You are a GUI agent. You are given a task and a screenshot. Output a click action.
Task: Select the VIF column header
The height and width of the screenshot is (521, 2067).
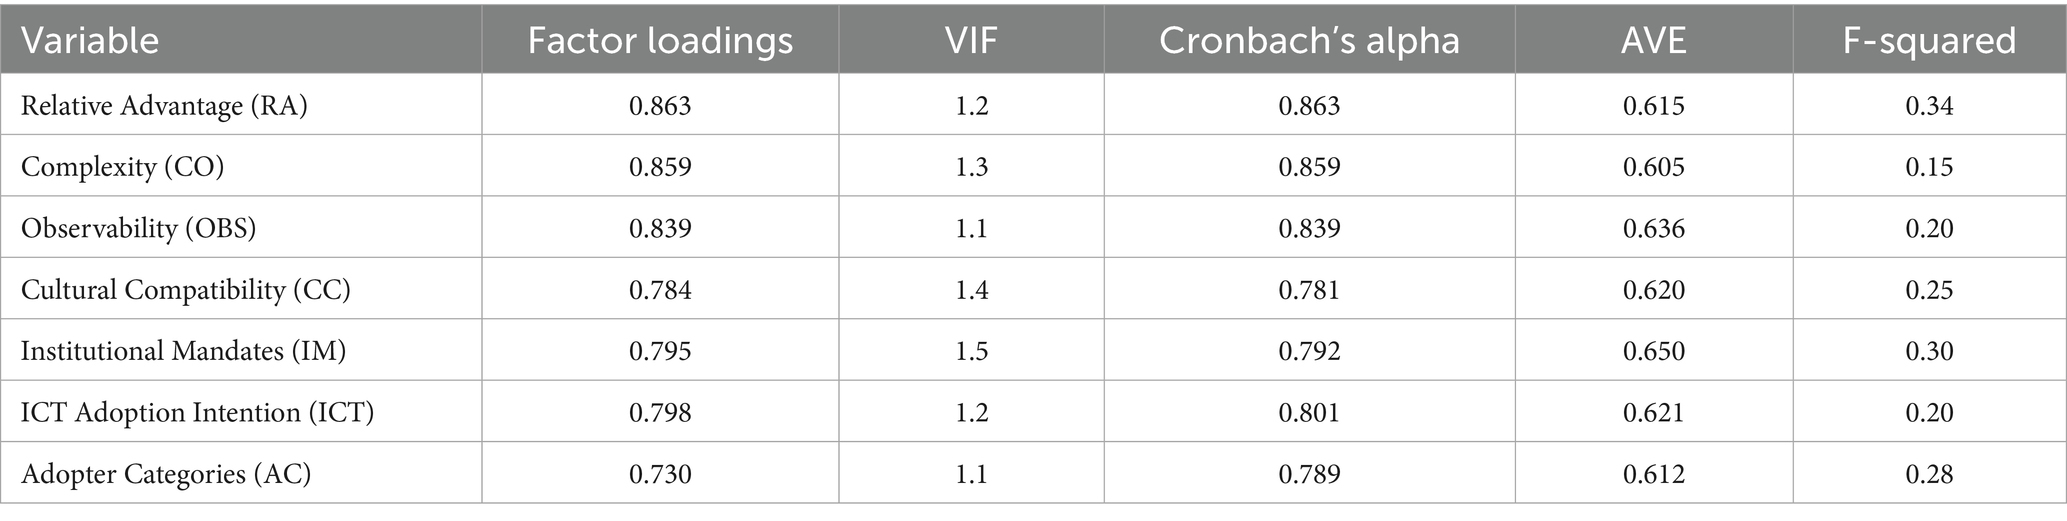[x=971, y=40]
